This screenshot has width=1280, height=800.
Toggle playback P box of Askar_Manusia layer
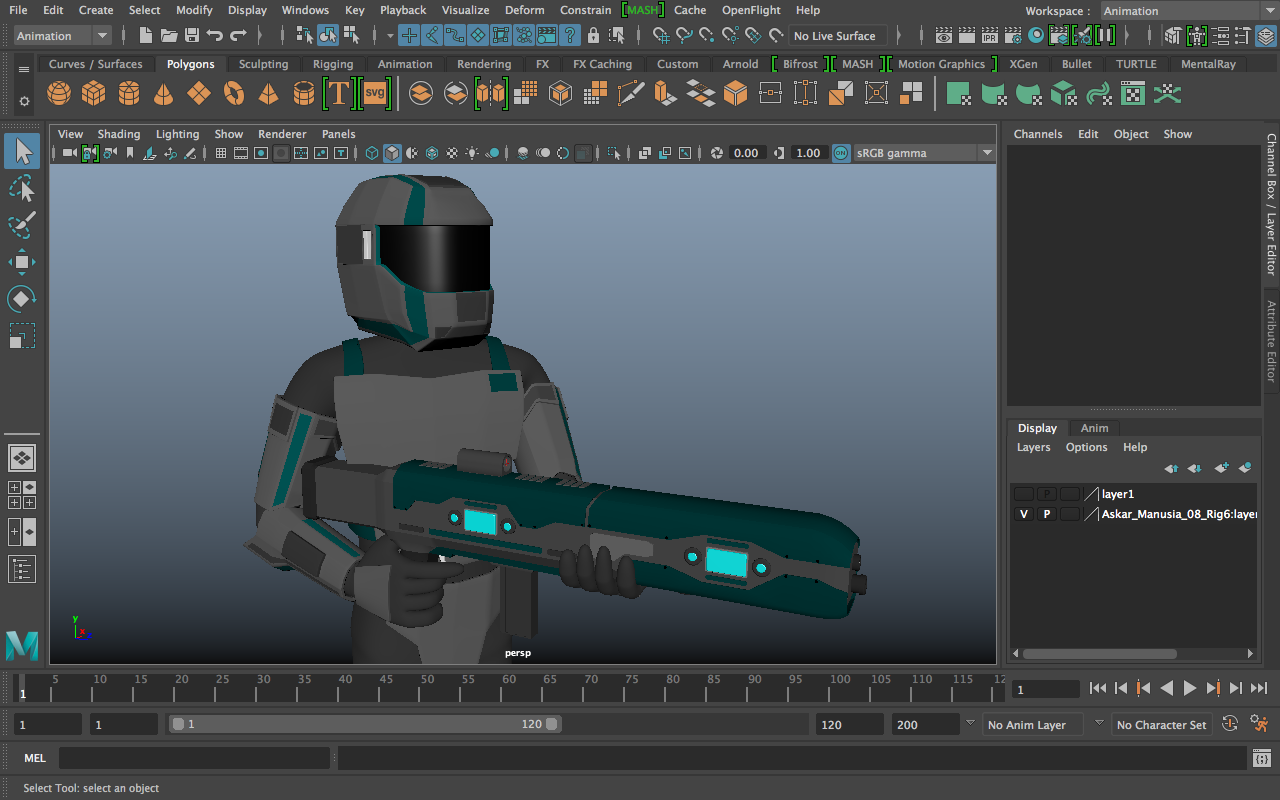pos(1046,514)
